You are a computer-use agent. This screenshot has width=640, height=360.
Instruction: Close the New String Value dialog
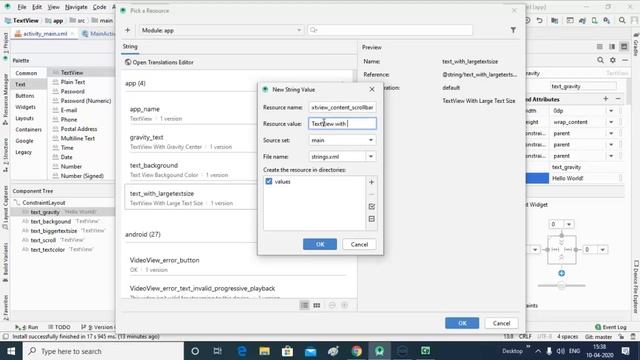372,89
